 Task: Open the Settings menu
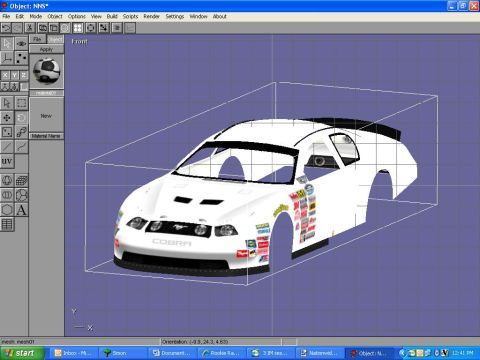point(175,16)
